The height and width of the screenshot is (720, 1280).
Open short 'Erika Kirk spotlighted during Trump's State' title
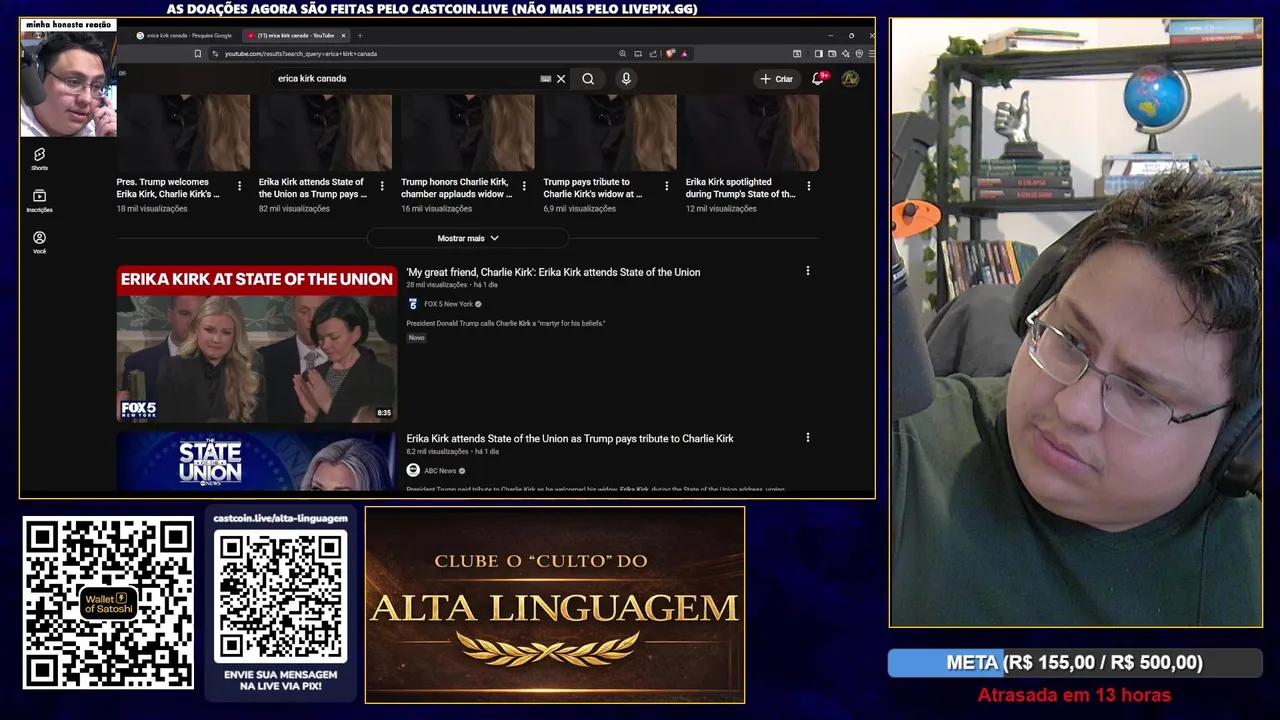tap(740, 188)
